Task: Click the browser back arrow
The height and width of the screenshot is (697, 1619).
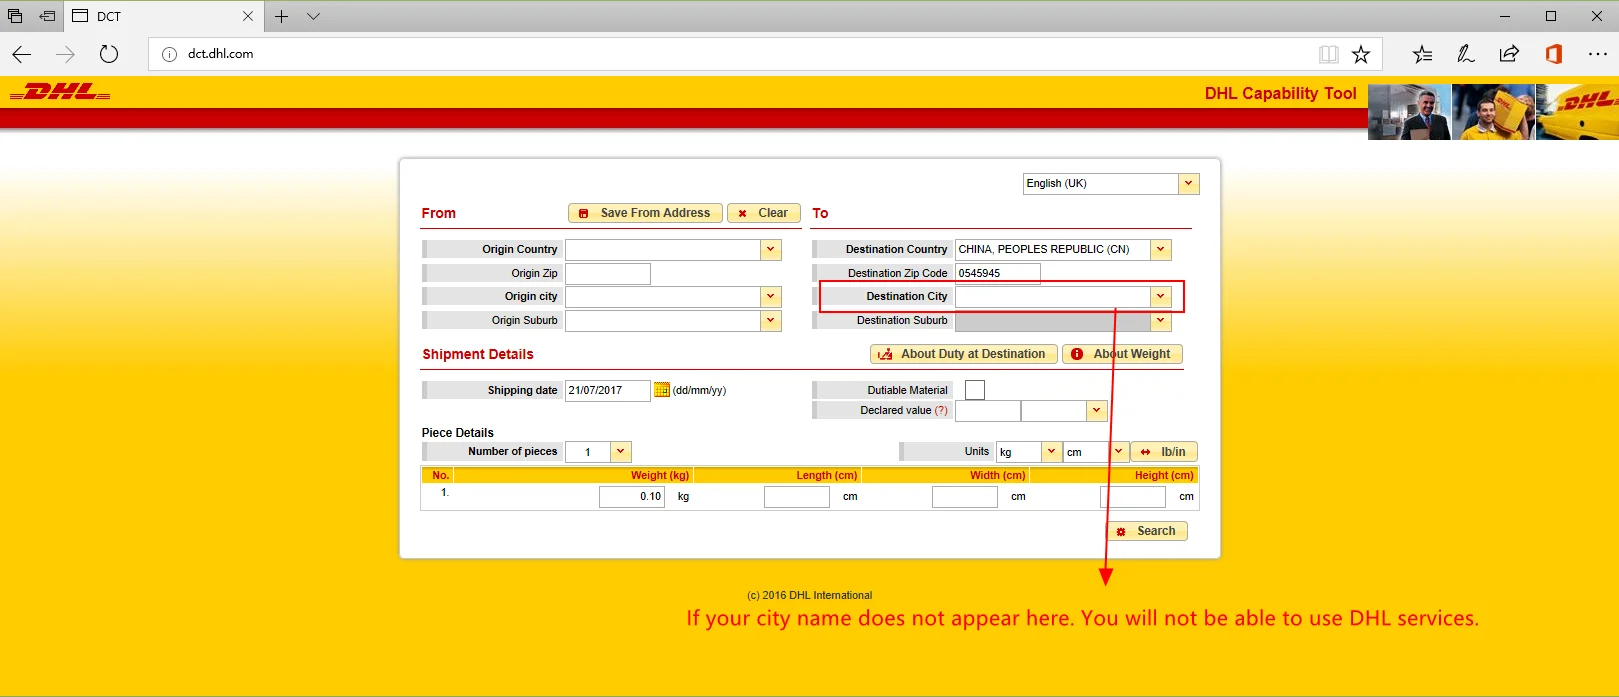Action: point(22,54)
